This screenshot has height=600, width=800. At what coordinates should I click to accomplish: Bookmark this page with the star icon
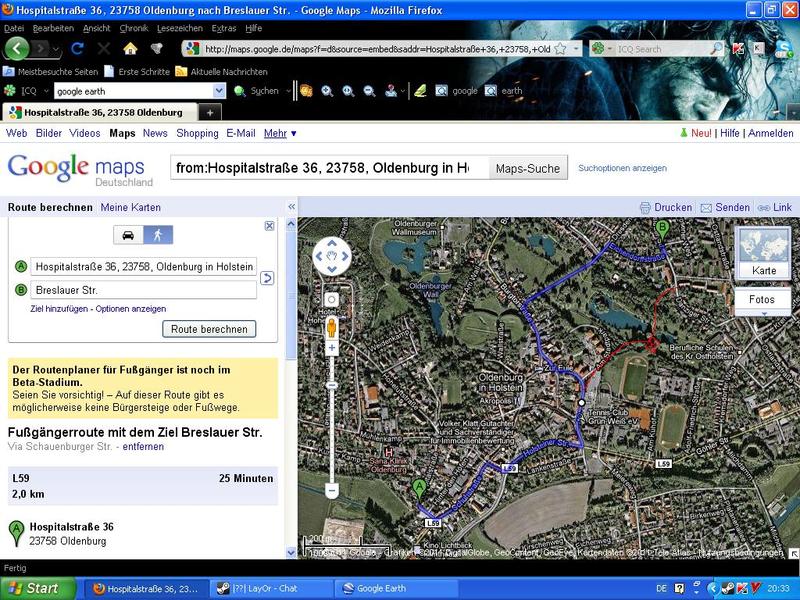coord(560,49)
